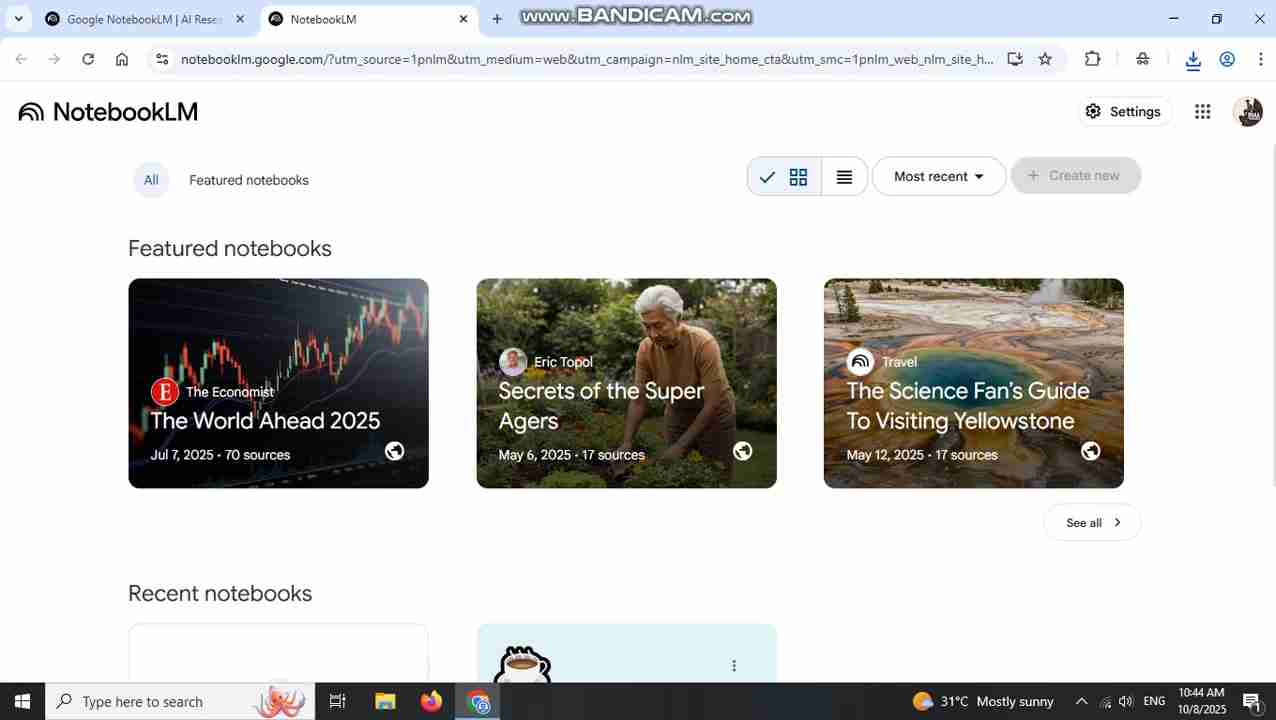Click See all featured notebooks
The width and height of the screenshot is (1276, 720).
(x=1092, y=522)
